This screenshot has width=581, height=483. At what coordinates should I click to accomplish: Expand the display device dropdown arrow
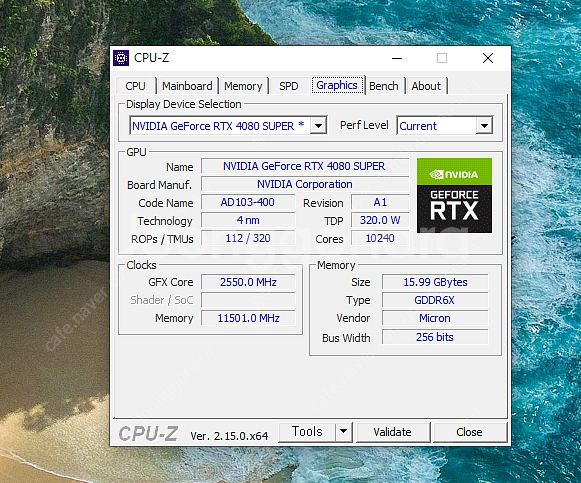[x=318, y=126]
